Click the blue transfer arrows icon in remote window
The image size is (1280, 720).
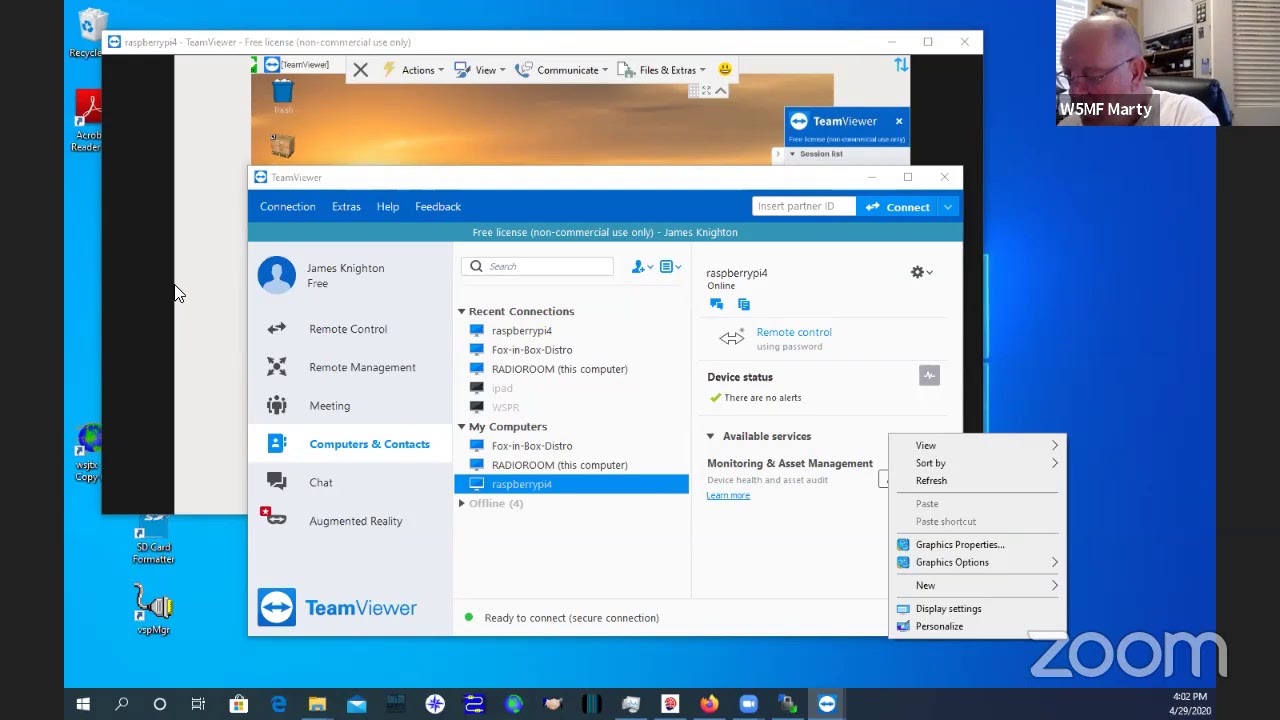click(901, 65)
